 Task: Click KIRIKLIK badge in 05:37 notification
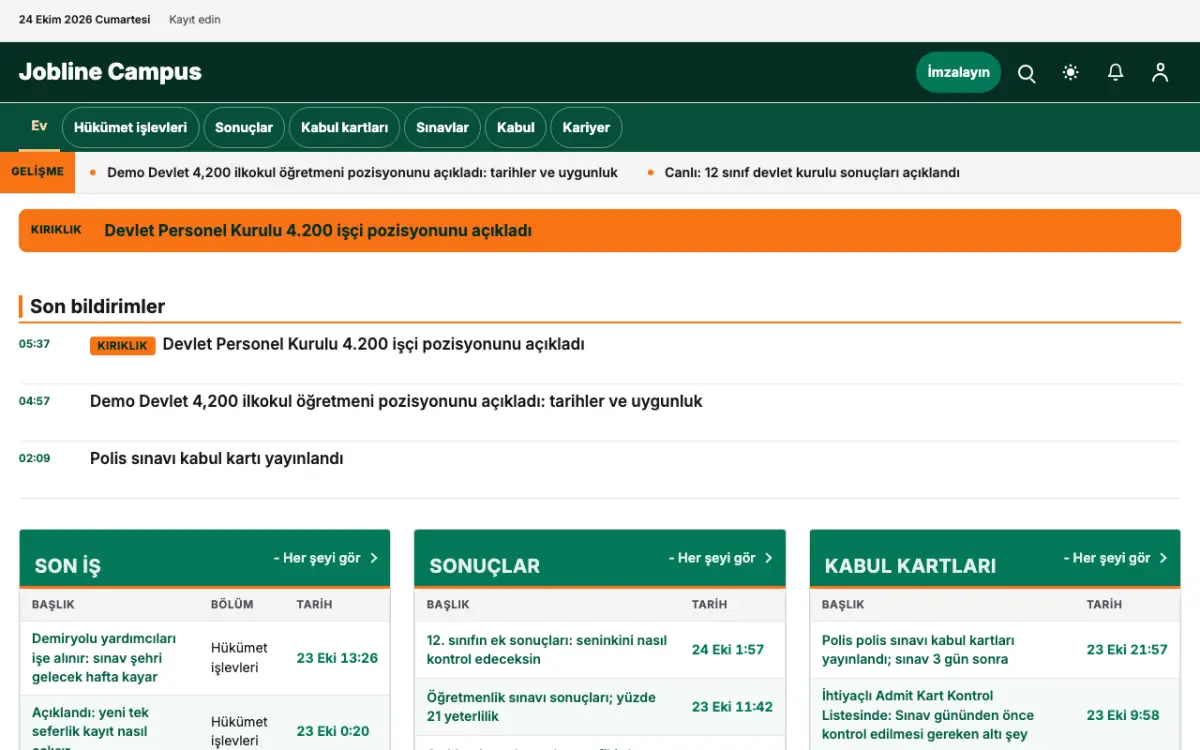click(123, 345)
